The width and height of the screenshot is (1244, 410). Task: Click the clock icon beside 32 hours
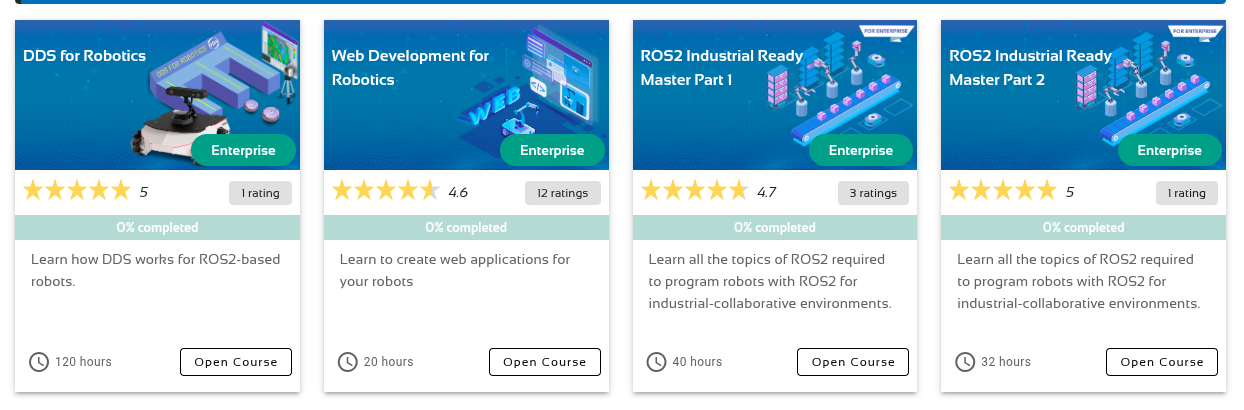tap(965, 362)
